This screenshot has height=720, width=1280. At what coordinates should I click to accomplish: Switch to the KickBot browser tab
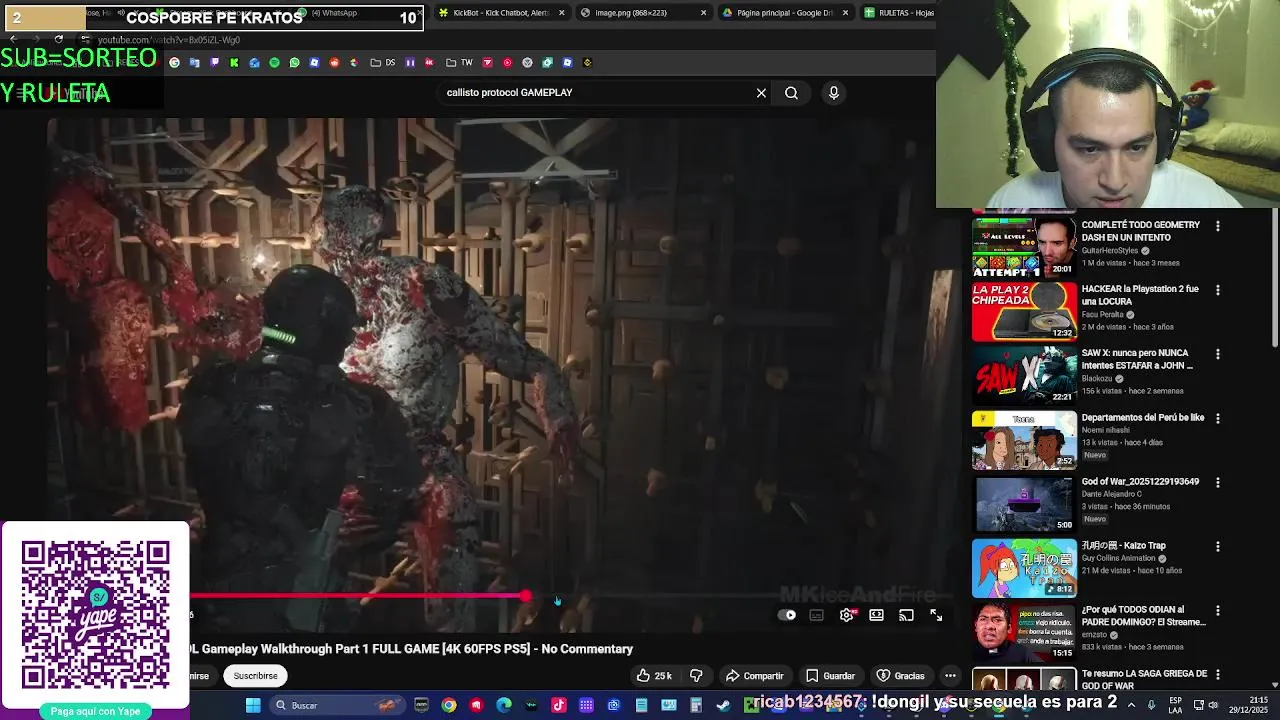(500, 13)
